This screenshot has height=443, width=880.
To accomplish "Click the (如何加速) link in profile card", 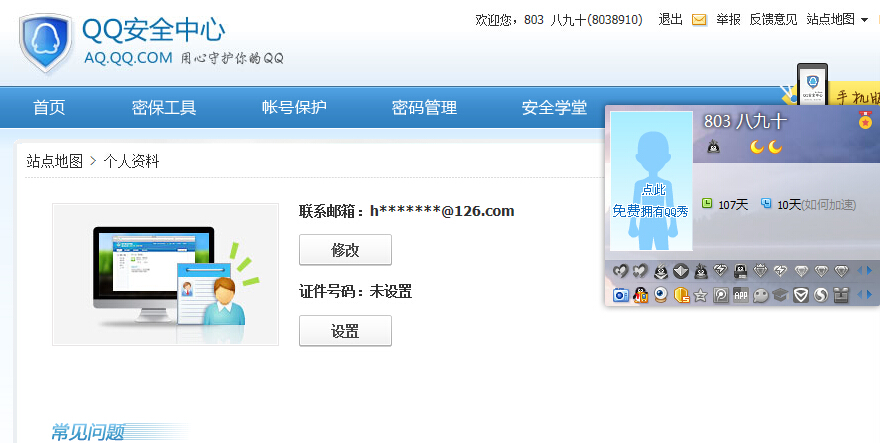I will point(829,205).
